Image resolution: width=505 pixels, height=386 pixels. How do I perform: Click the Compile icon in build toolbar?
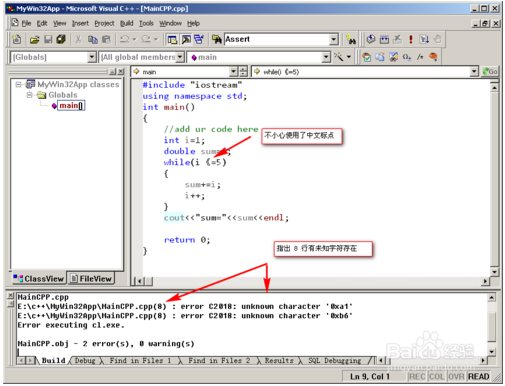371,39
